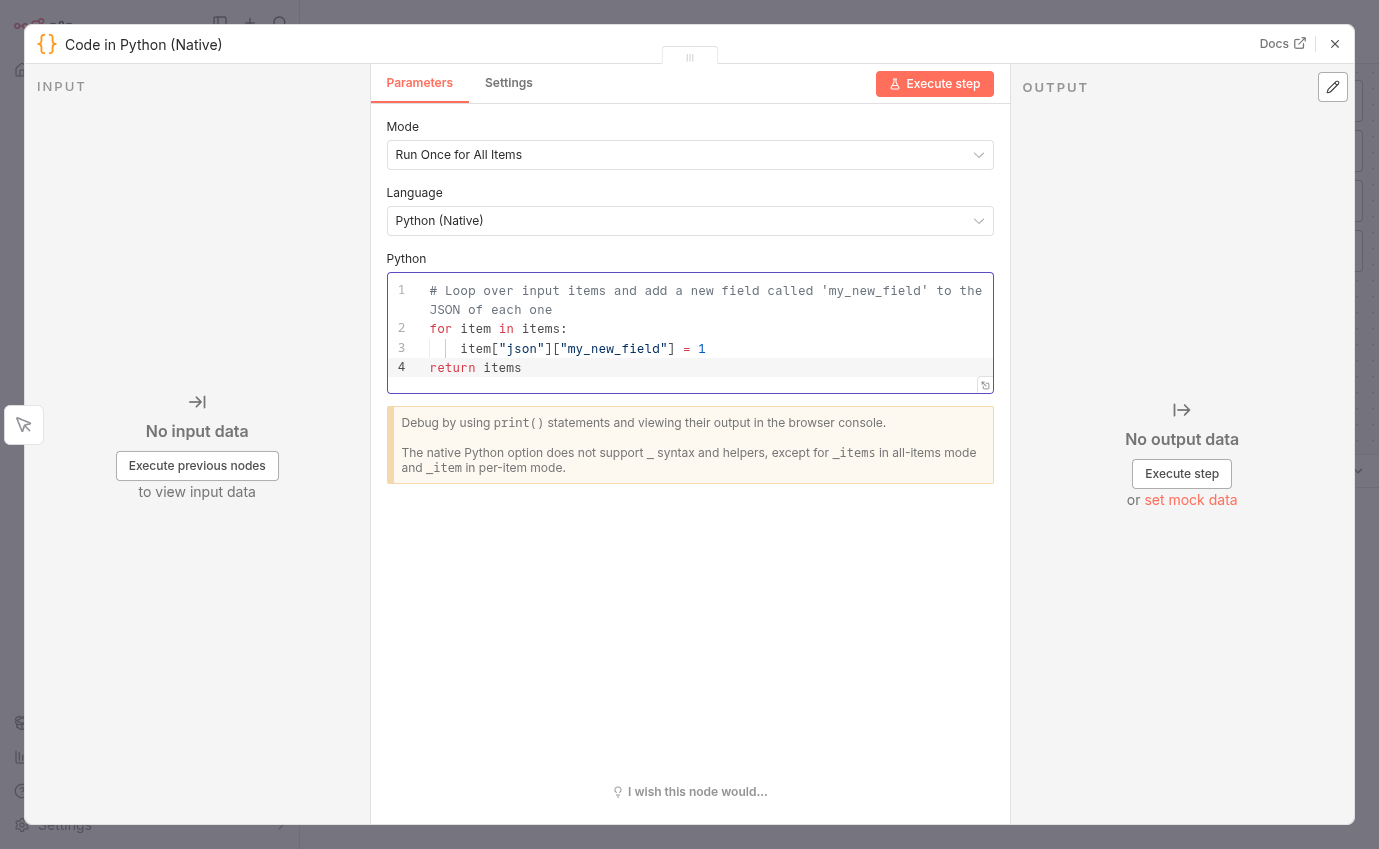Screen dimensions: 1379x849
Task: Select the cursor arrow button on the left edge
Action: tap(23, 424)
